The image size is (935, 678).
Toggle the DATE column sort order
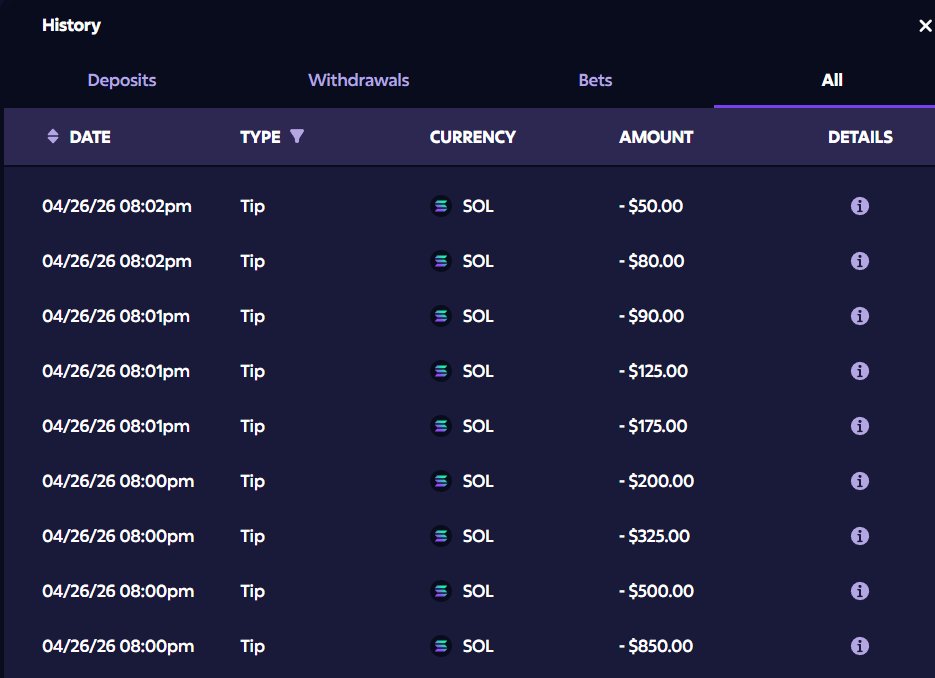point(52,137)
